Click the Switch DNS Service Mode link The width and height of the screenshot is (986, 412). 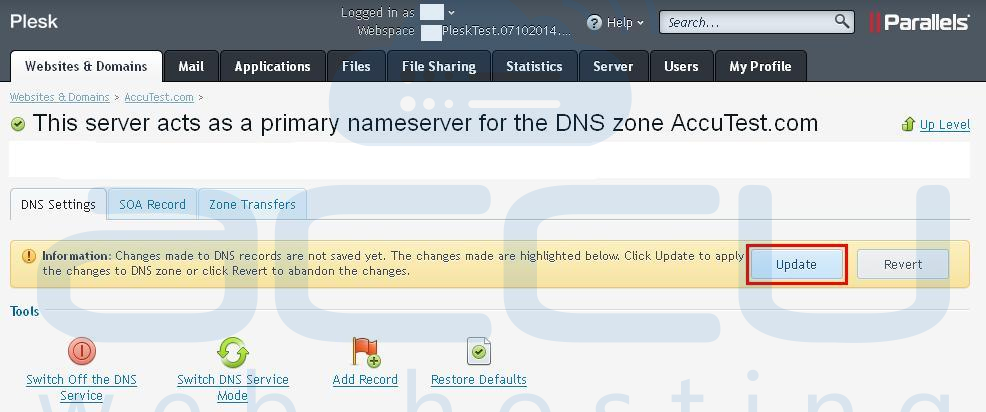pos(233,387)
